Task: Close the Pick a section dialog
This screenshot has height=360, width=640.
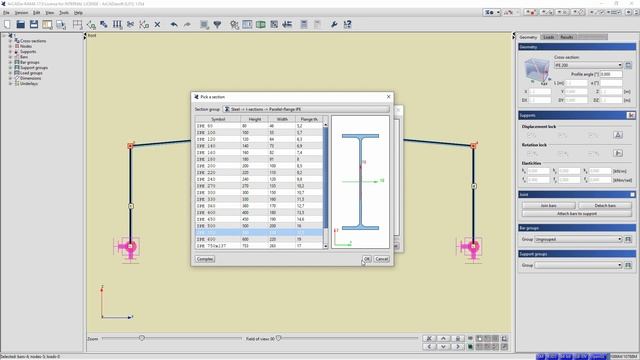Action: coord(389,97)
